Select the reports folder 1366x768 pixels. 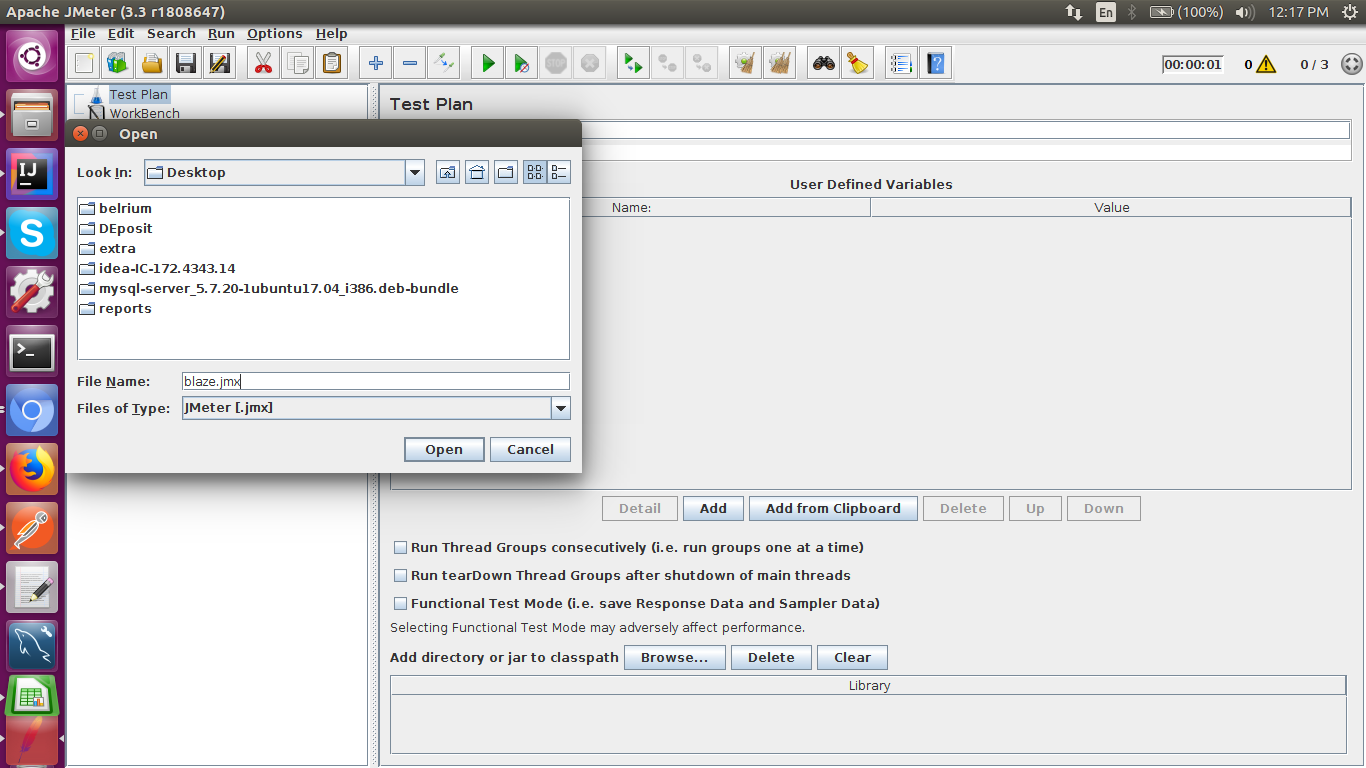tap(115, 308)
